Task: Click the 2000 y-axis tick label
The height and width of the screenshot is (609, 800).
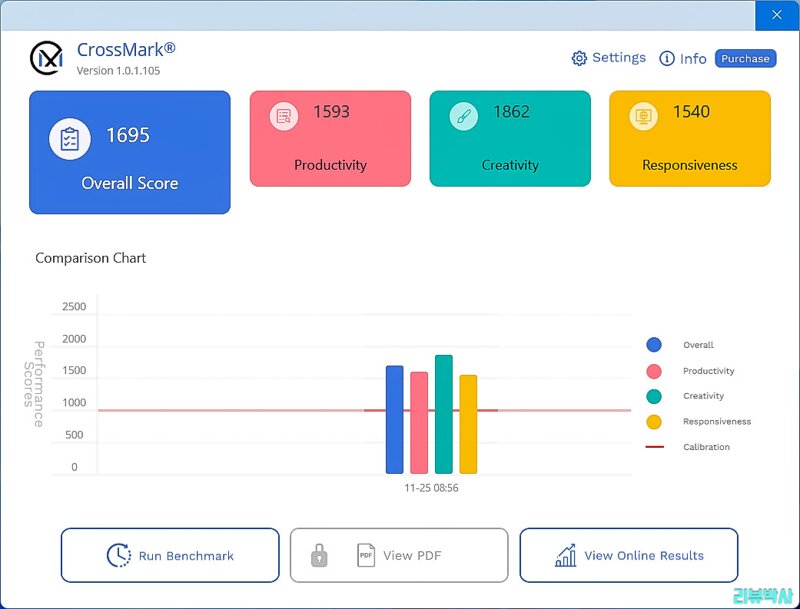Action: point(74,339)
